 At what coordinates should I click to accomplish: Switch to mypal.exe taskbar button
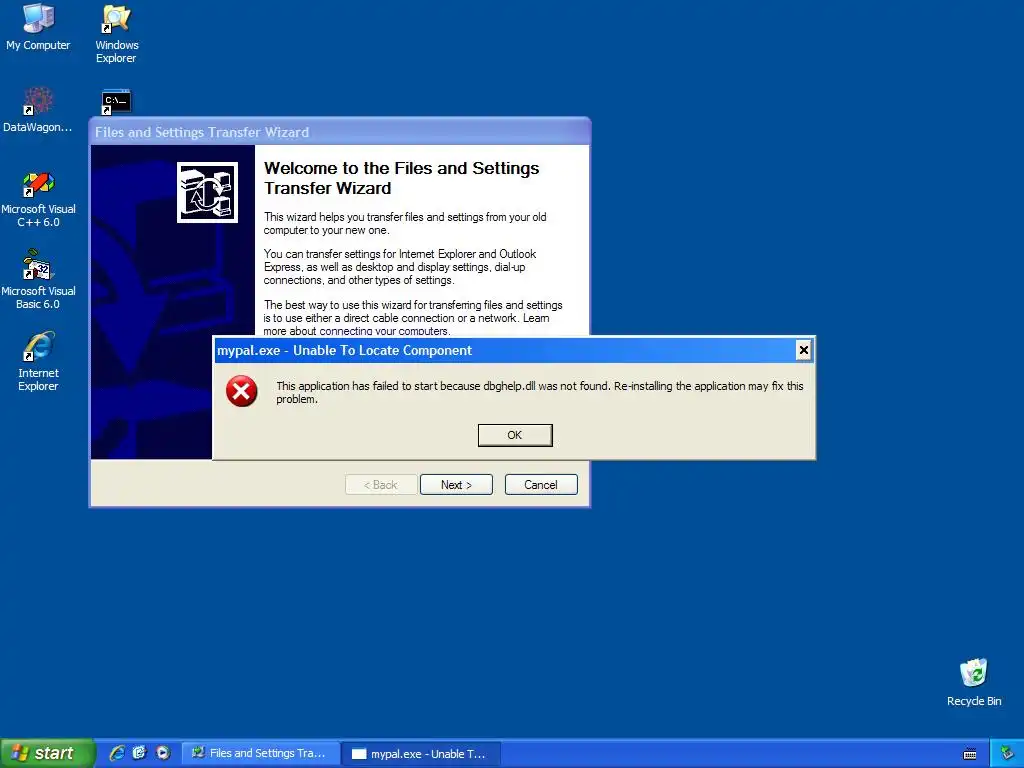[421, 754]
